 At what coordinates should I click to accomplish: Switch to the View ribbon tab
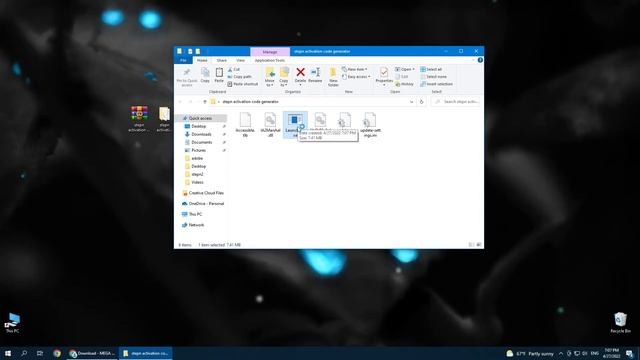(240, 60)
